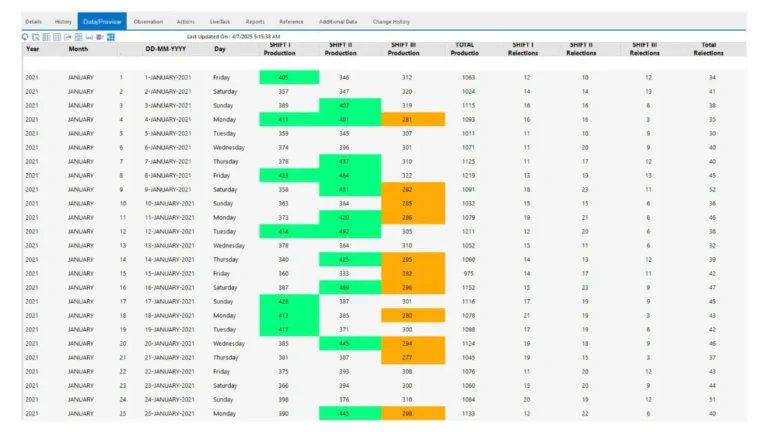Image resolution: width=768 pixels, height=432 pixels.
Task: Click the highlighted blue grid toolbar icon
Action: tap(111, 37)
